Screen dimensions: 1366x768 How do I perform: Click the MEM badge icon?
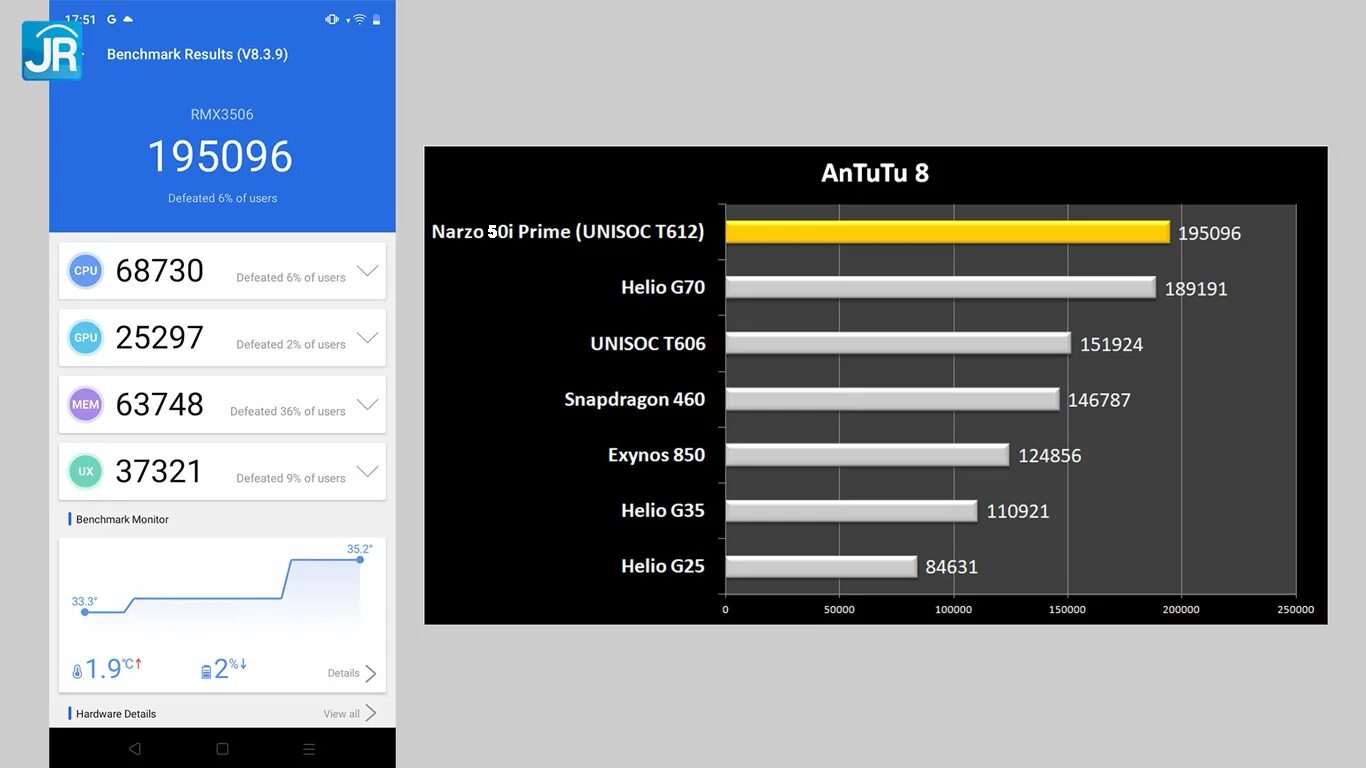(x=86, y=405)
